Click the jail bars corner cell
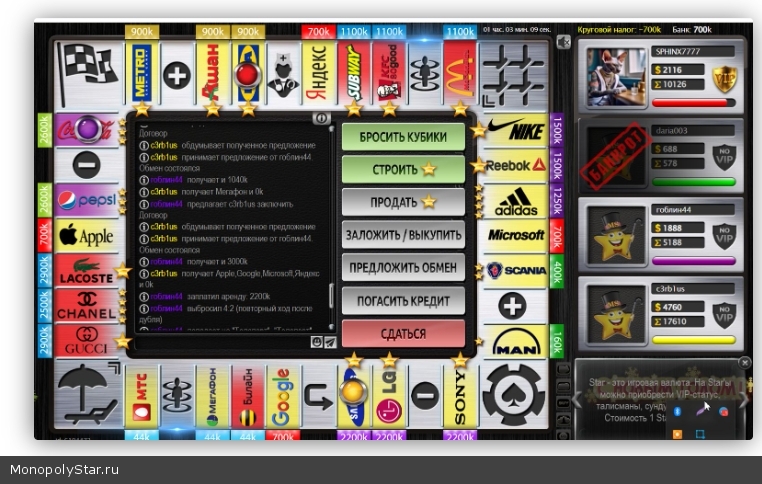 point(514,75)
